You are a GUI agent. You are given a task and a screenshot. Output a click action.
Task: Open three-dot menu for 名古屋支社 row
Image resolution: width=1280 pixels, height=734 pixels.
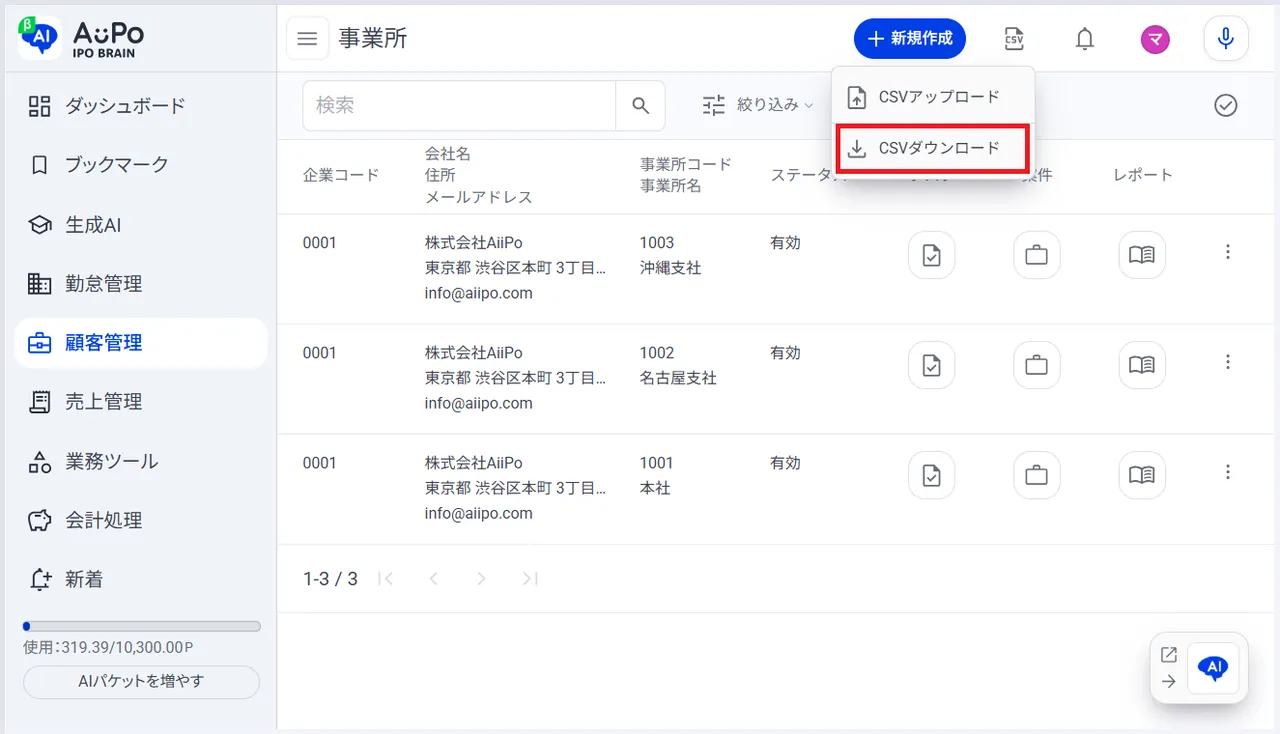click(1228, 362)
